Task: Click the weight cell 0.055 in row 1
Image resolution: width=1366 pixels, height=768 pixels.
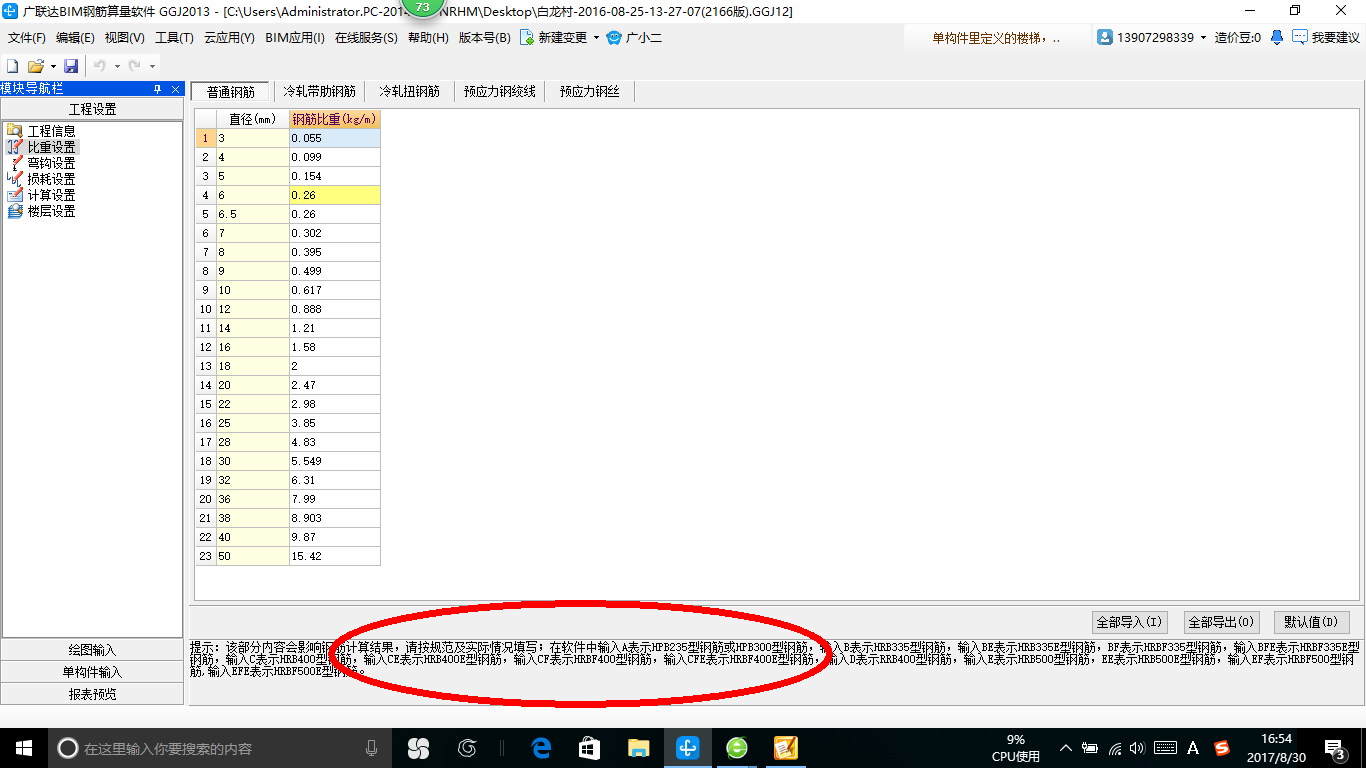Action: [x=335, y=138]
